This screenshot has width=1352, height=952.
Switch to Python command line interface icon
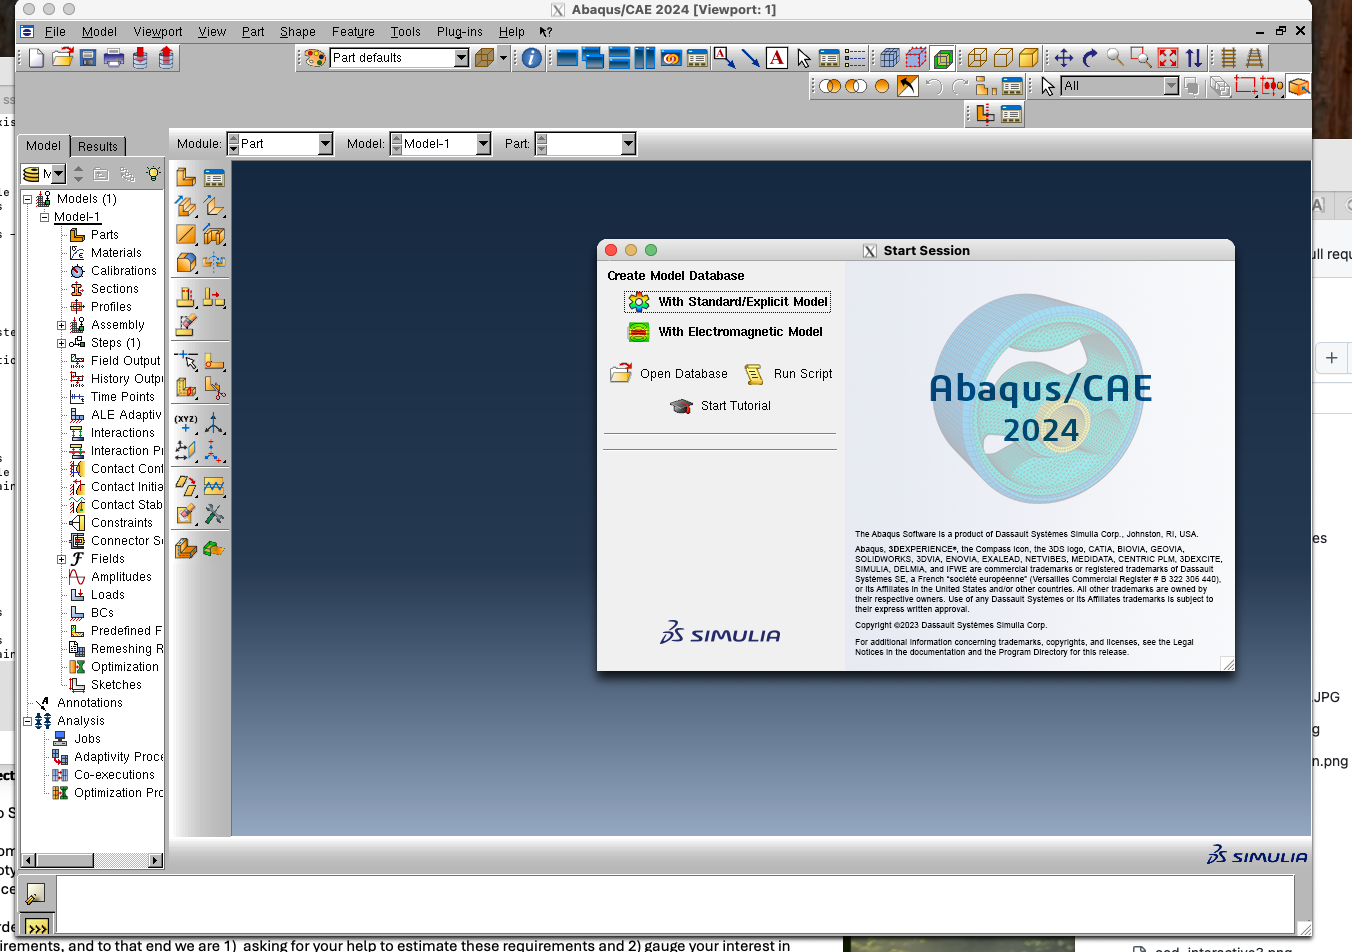click(37, 926)
